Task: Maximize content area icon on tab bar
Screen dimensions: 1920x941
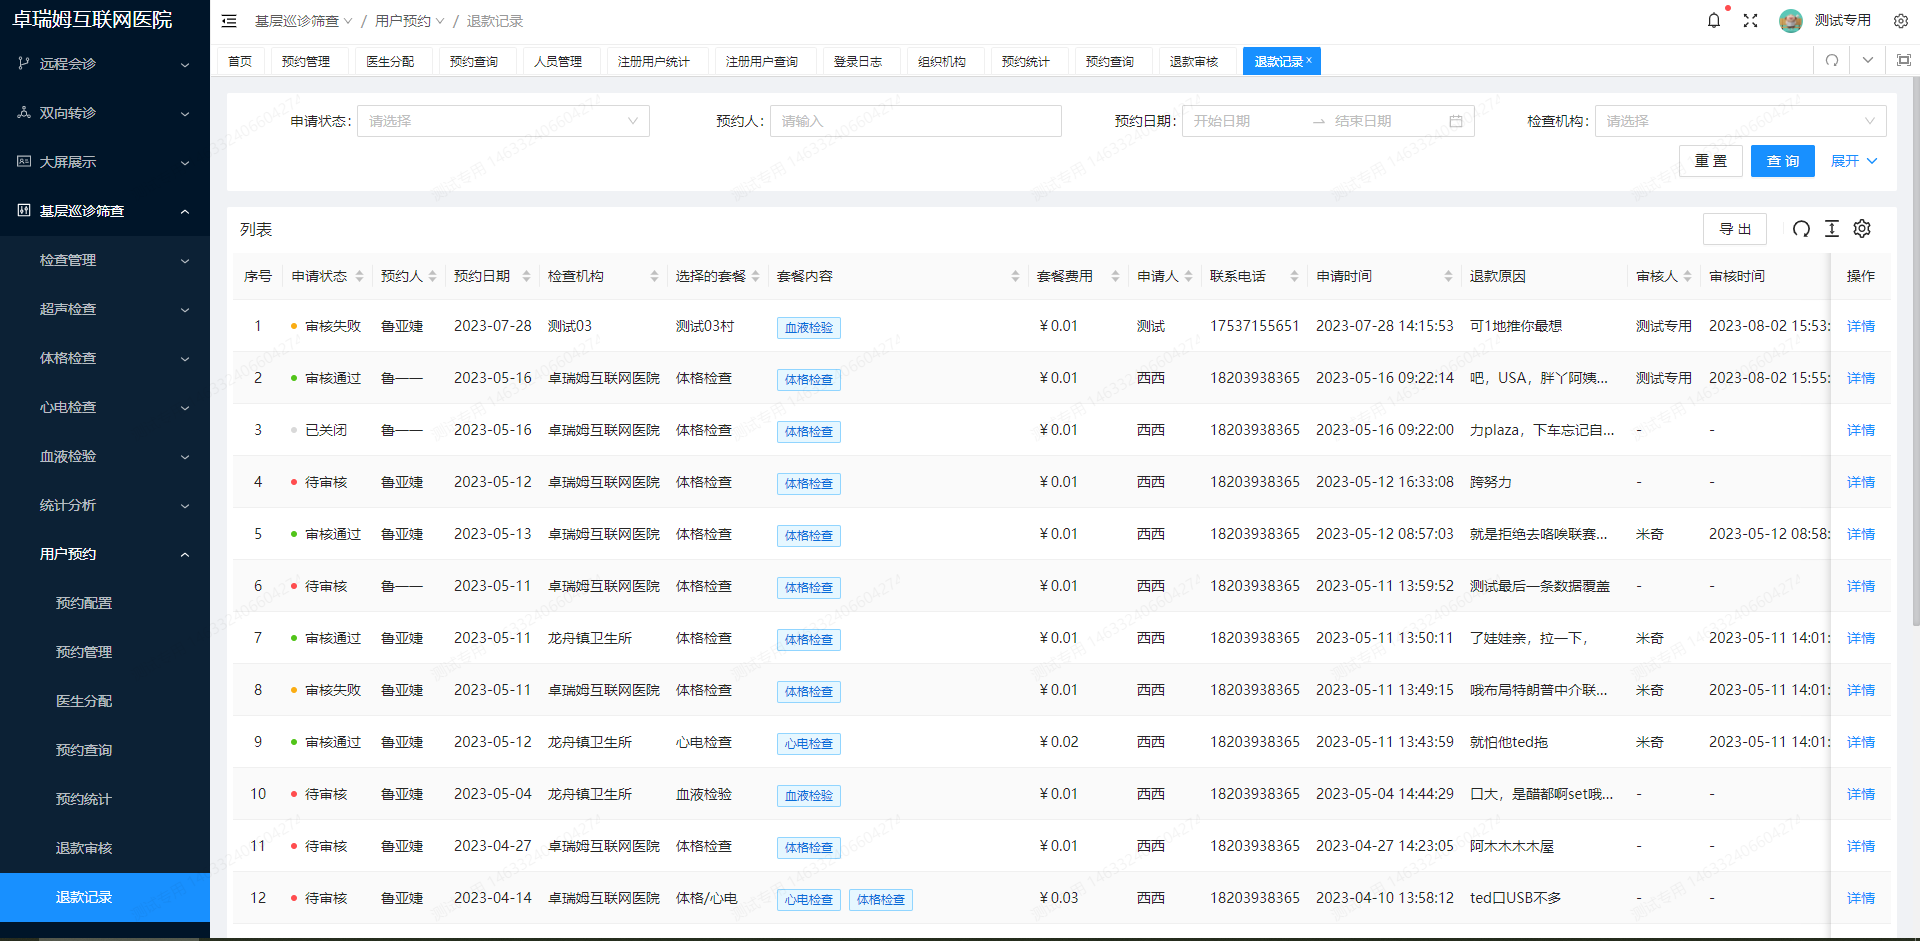Action: pos(1904,61)
